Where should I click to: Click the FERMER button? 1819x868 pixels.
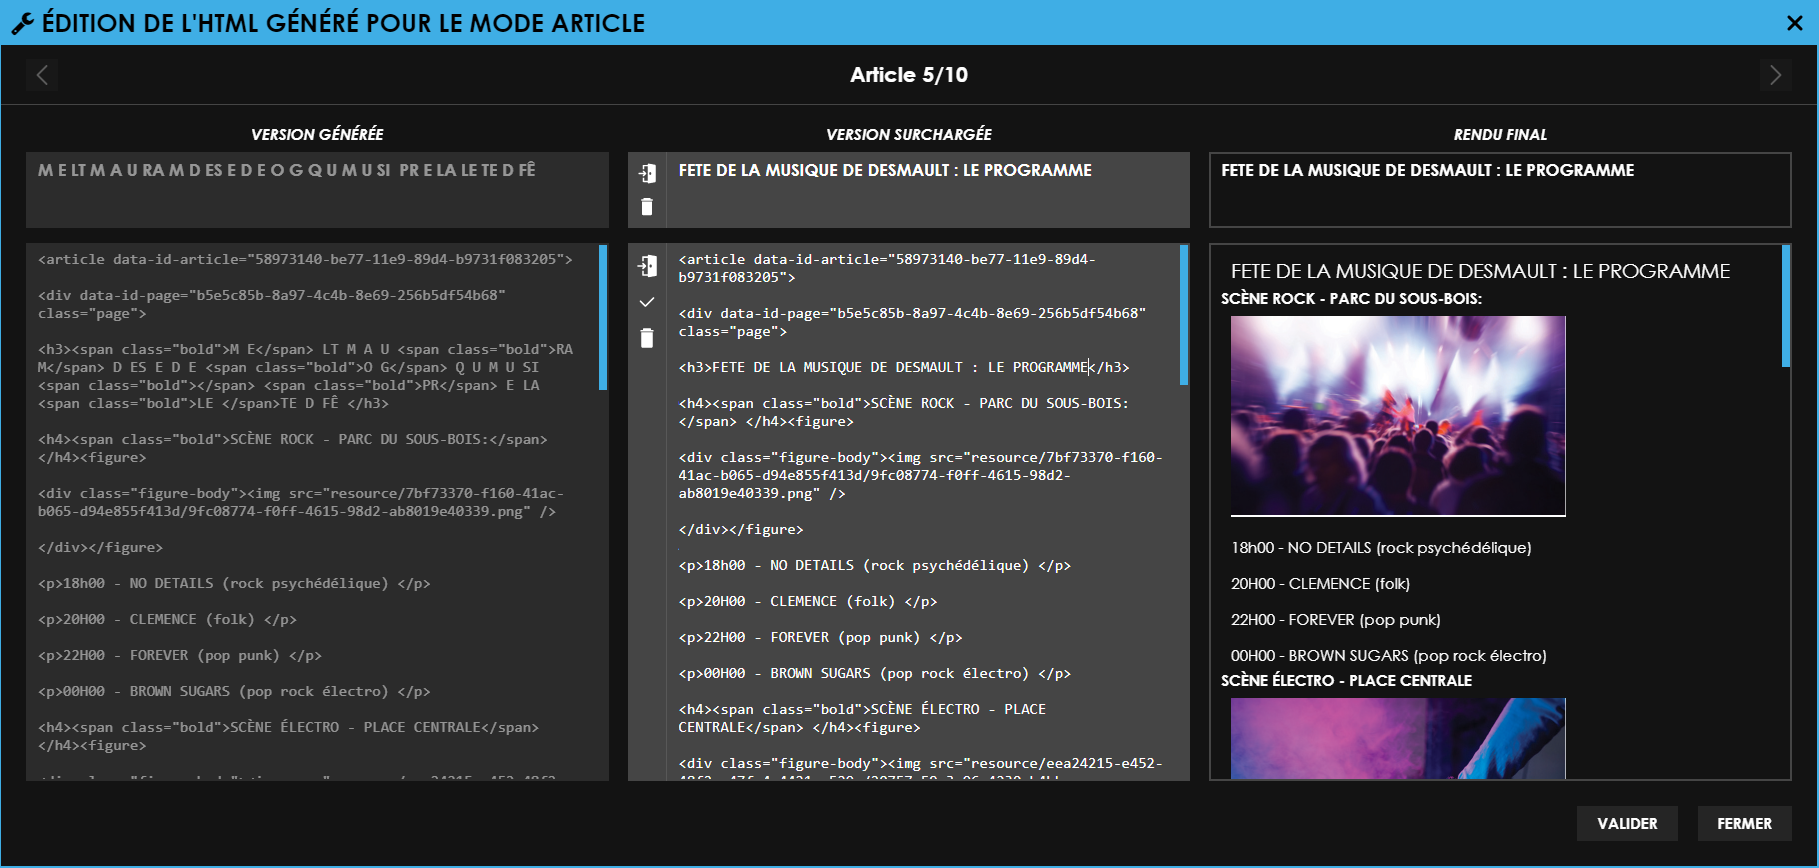point(1744,824)
